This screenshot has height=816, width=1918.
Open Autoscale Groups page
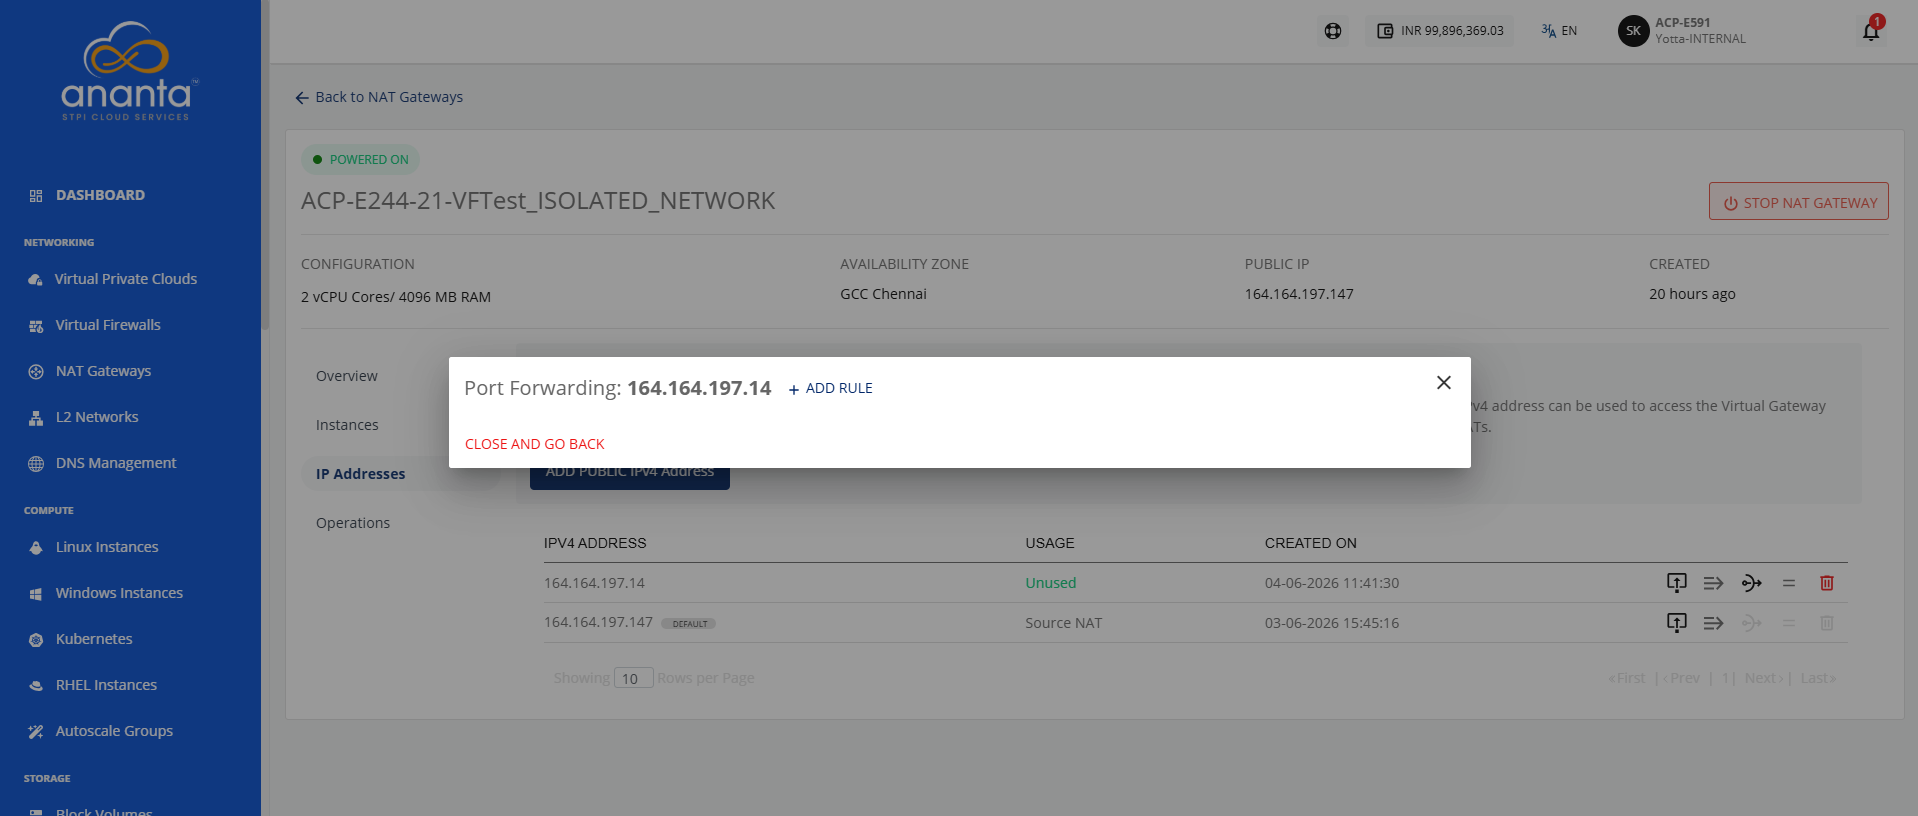coord(114,731)
